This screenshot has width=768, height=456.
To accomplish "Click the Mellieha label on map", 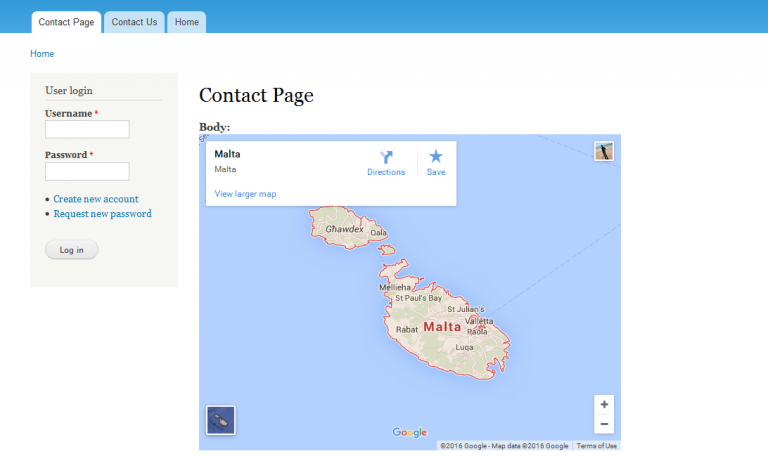I will pos(395,287).
